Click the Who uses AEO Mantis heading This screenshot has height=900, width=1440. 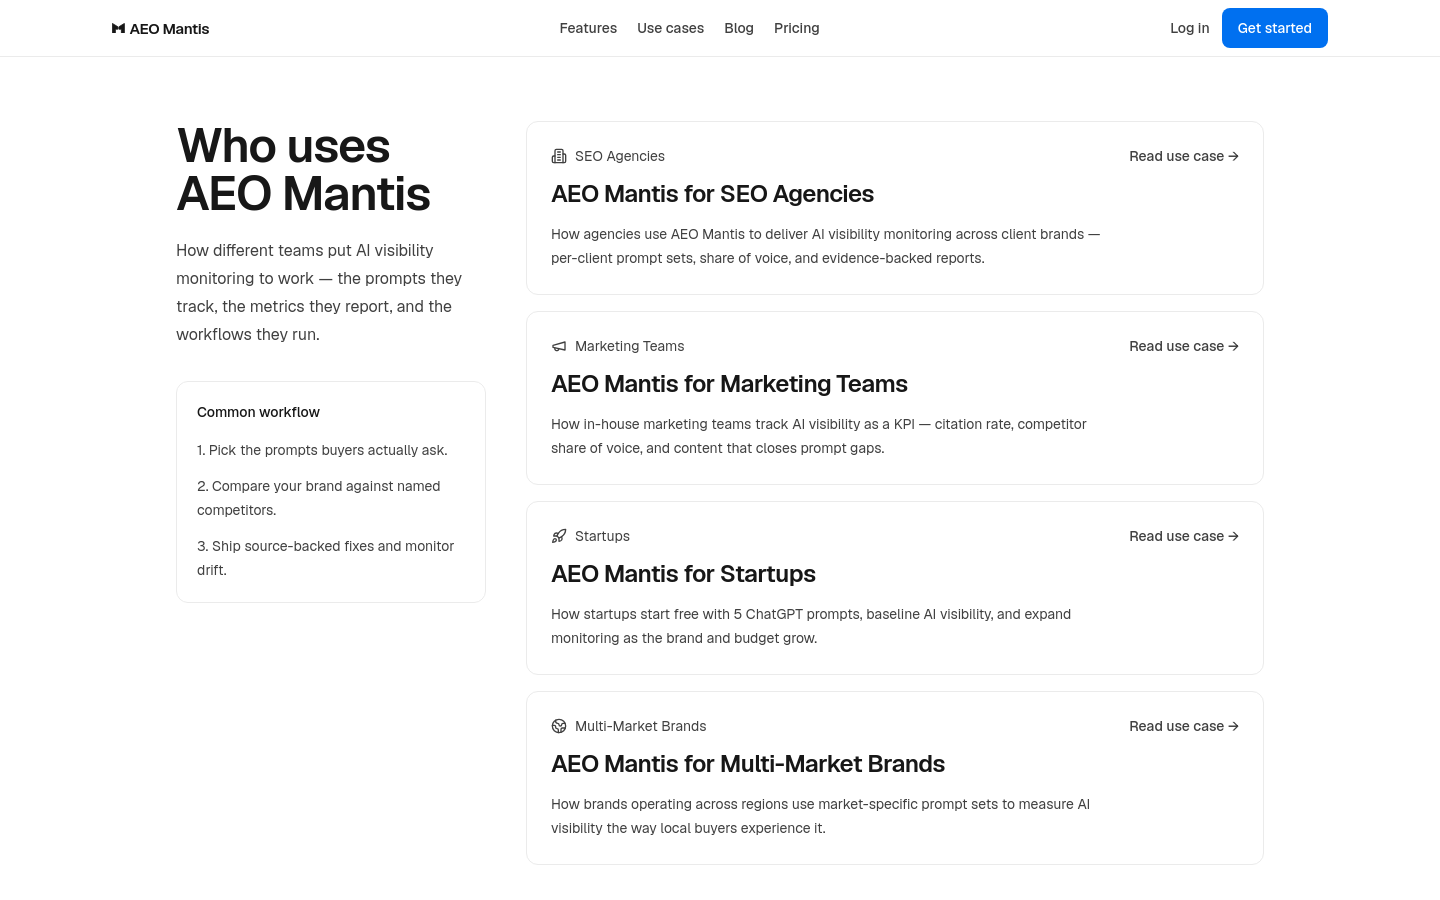coord(304,170)
